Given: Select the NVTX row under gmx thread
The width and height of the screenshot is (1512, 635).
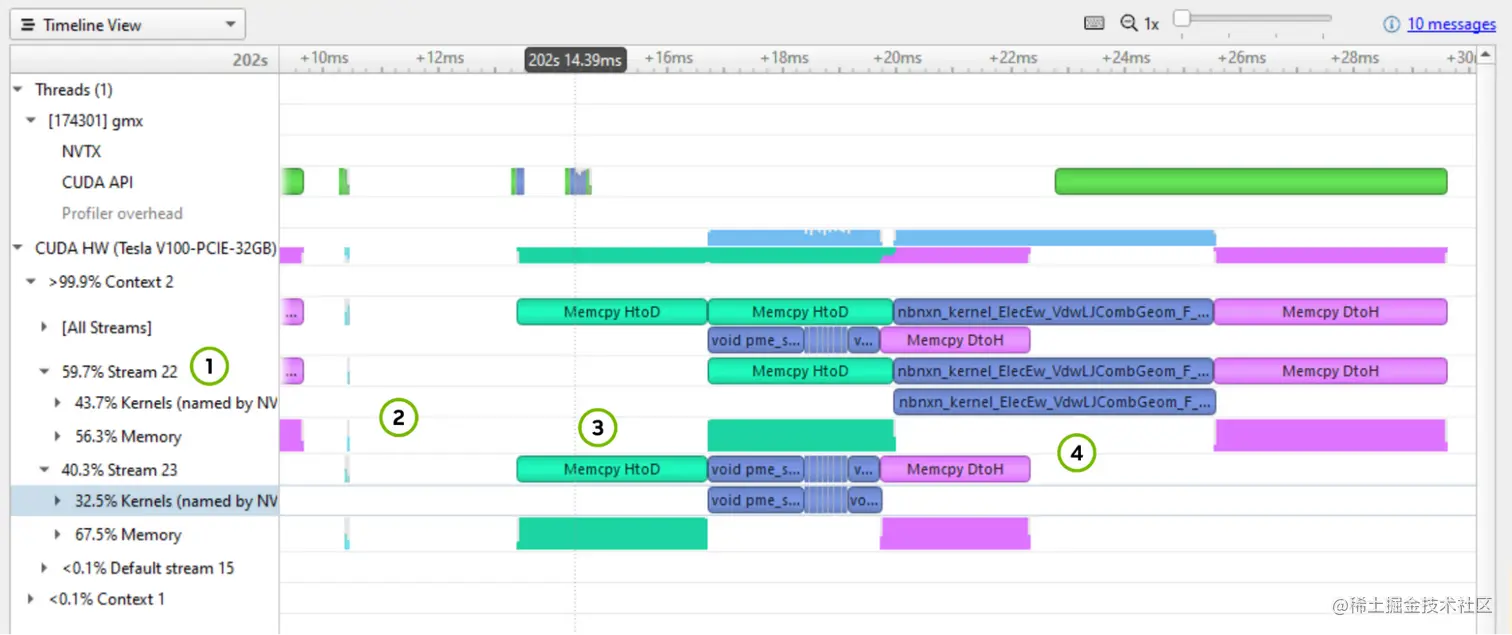Looking at the screenshot, I should click(83, 151).
